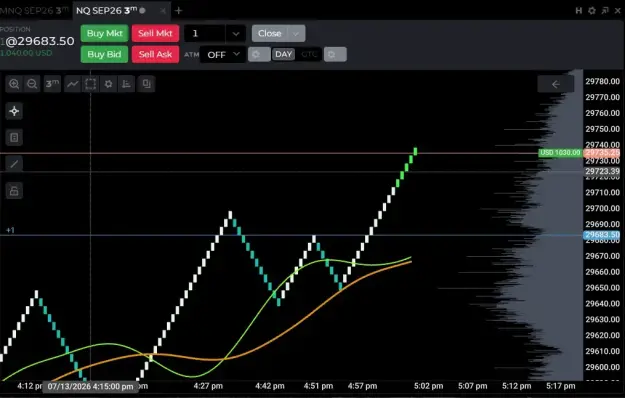The height and width of the screenshot is (398, 625).
Task: Click Buy Mkt button
Action: 104,33
